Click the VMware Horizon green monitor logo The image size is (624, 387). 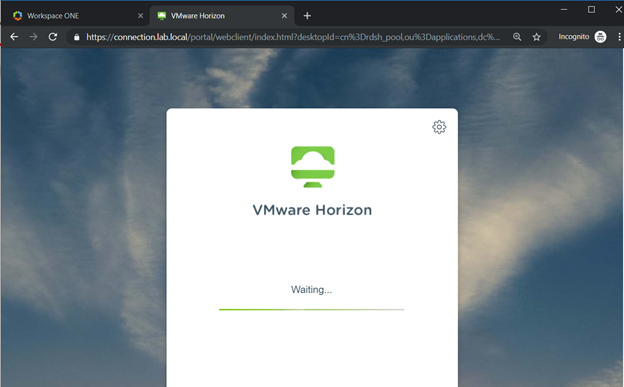point(313,166)
